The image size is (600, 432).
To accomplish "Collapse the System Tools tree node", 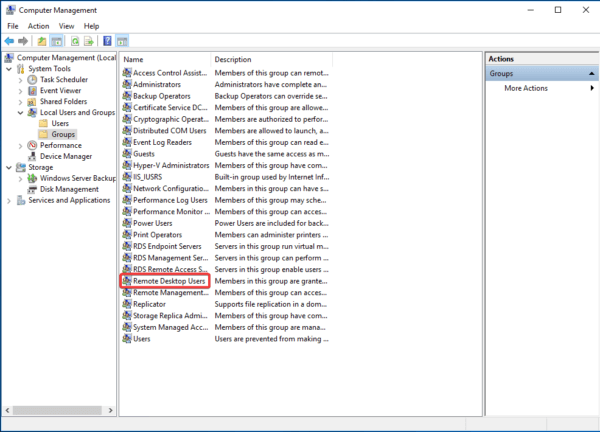I will click(x=9, y=69).
